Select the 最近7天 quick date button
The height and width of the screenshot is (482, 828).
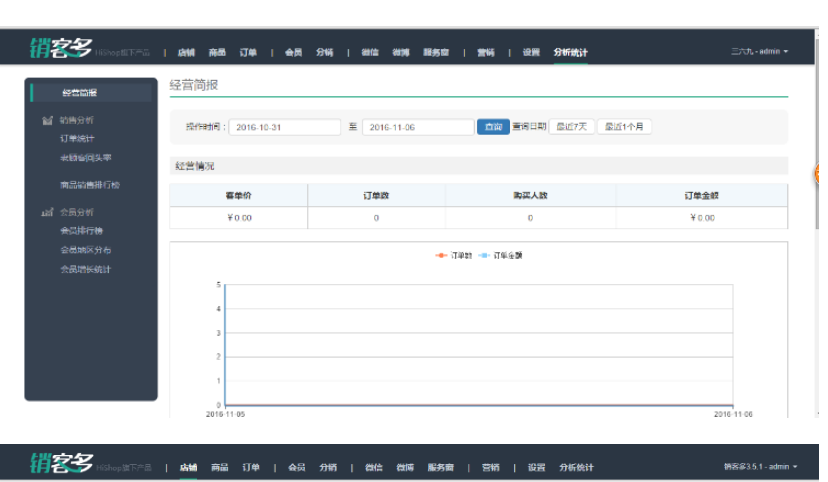572,127
